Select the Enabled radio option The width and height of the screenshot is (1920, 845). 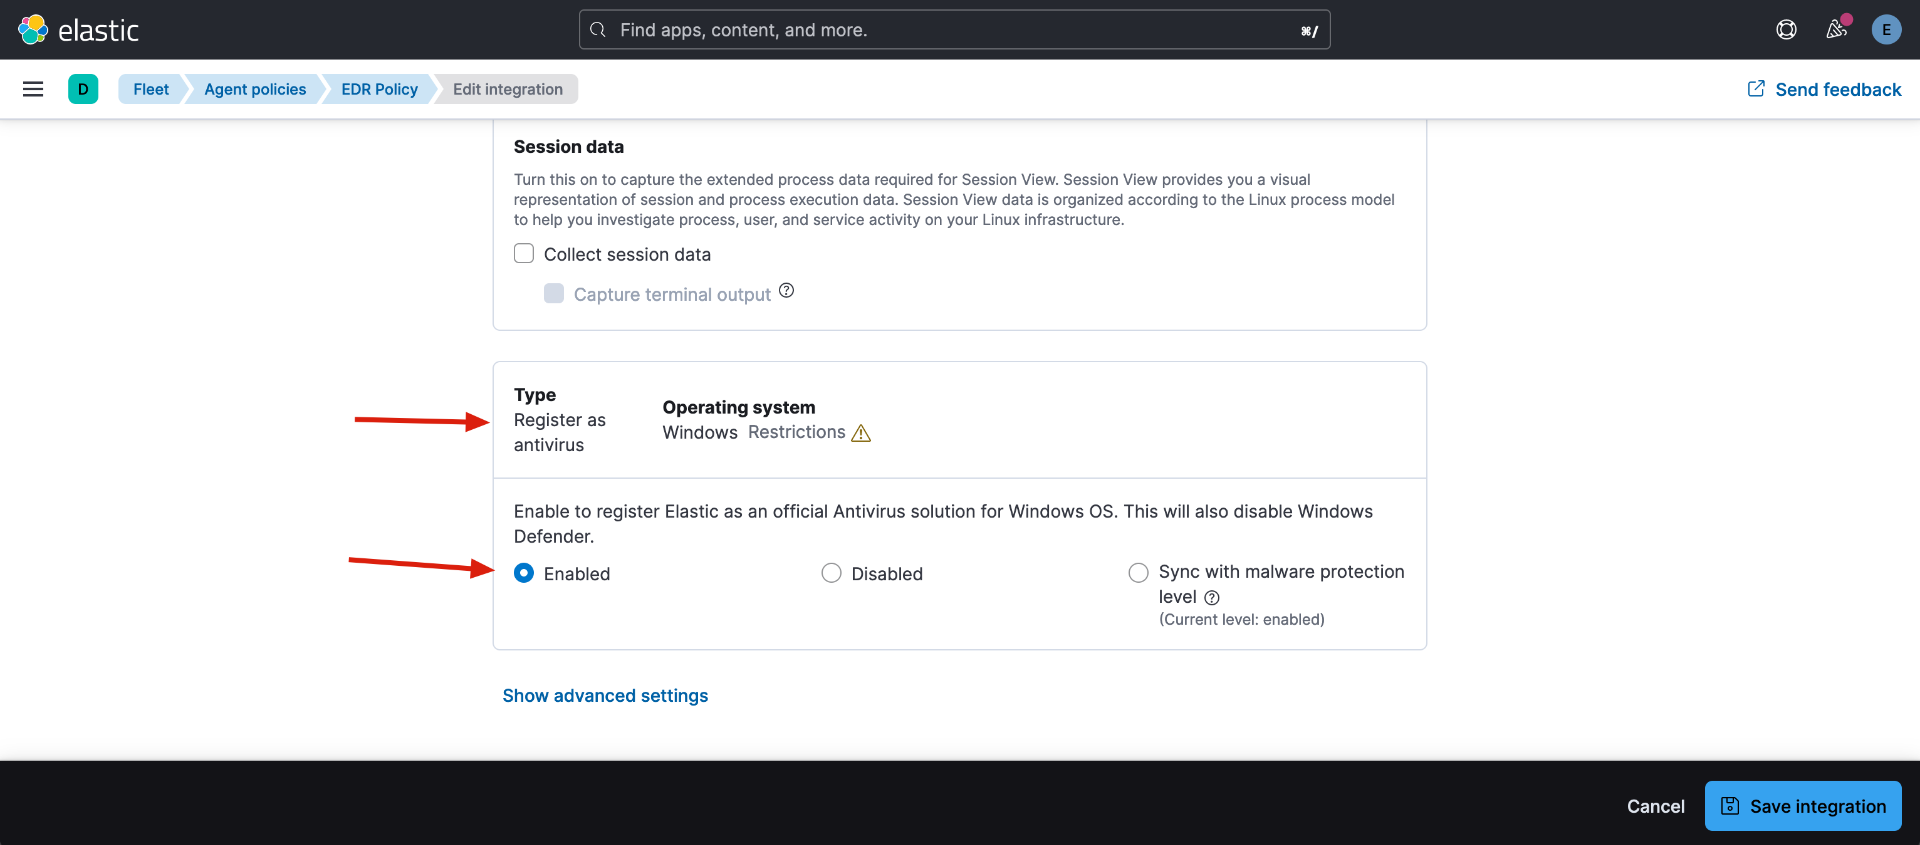click(524, 573)
